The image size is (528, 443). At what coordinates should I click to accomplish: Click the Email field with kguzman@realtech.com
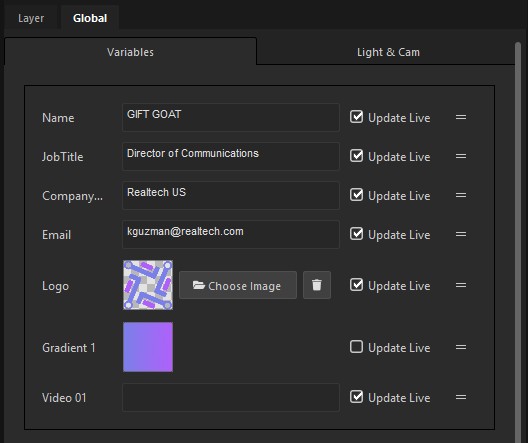(231, 234)
